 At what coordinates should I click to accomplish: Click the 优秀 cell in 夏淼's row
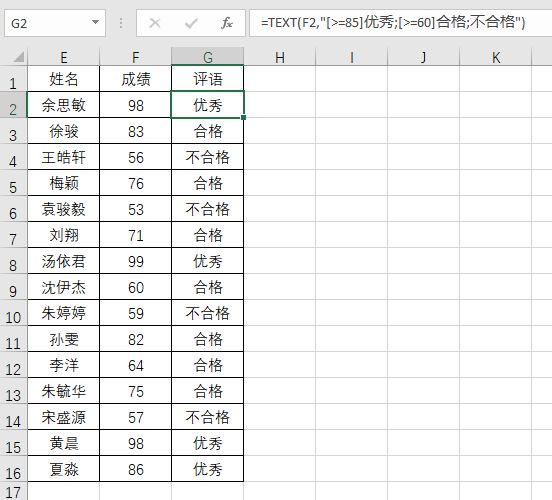(208, 469)
